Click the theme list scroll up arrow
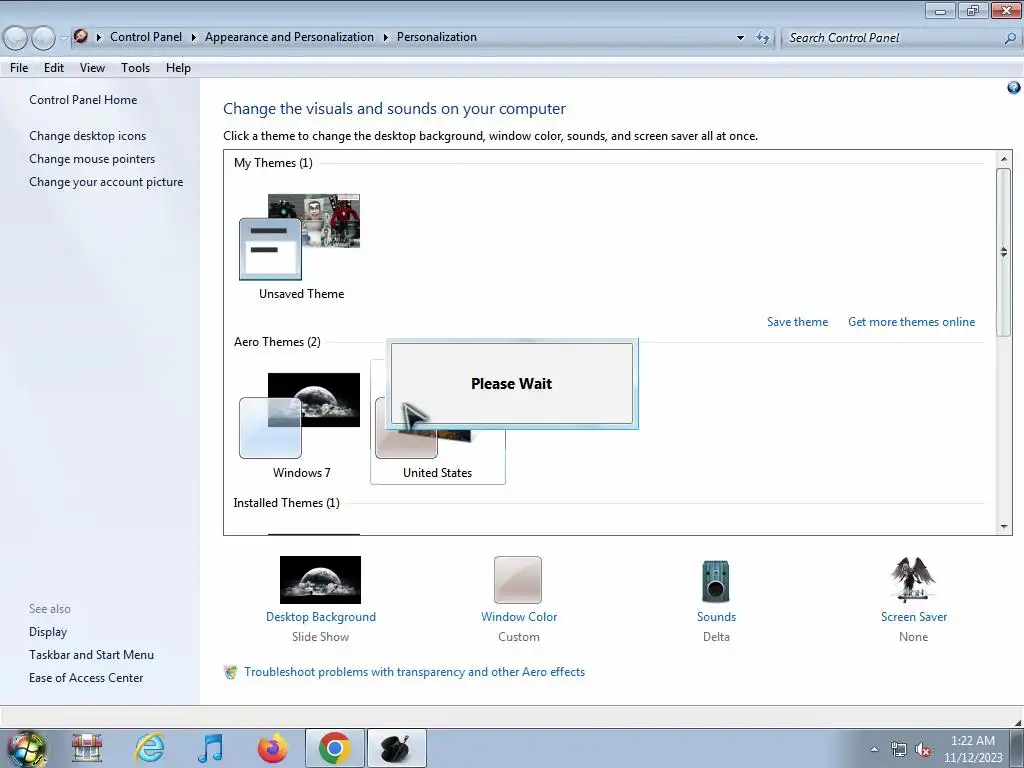This screenshot has width=1024, height=768. [x=1004, y=159]
